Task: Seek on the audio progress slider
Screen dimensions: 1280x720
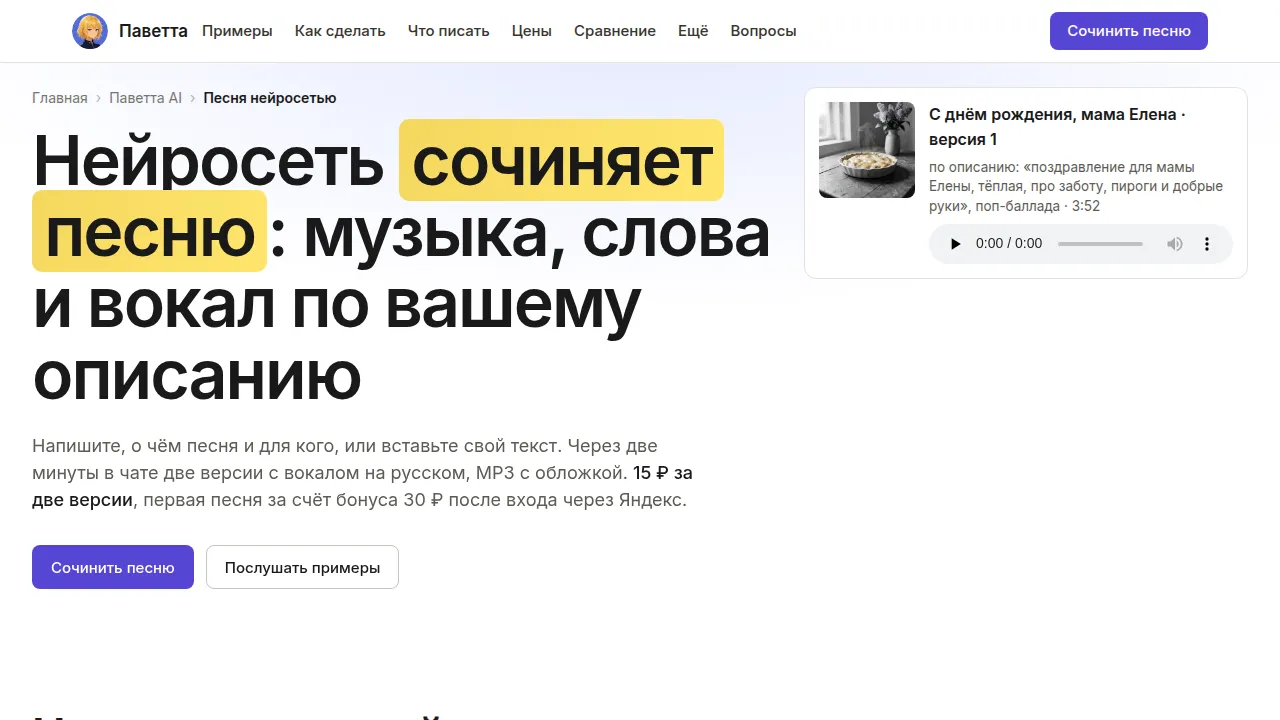Action: [x=1100, y=244]
